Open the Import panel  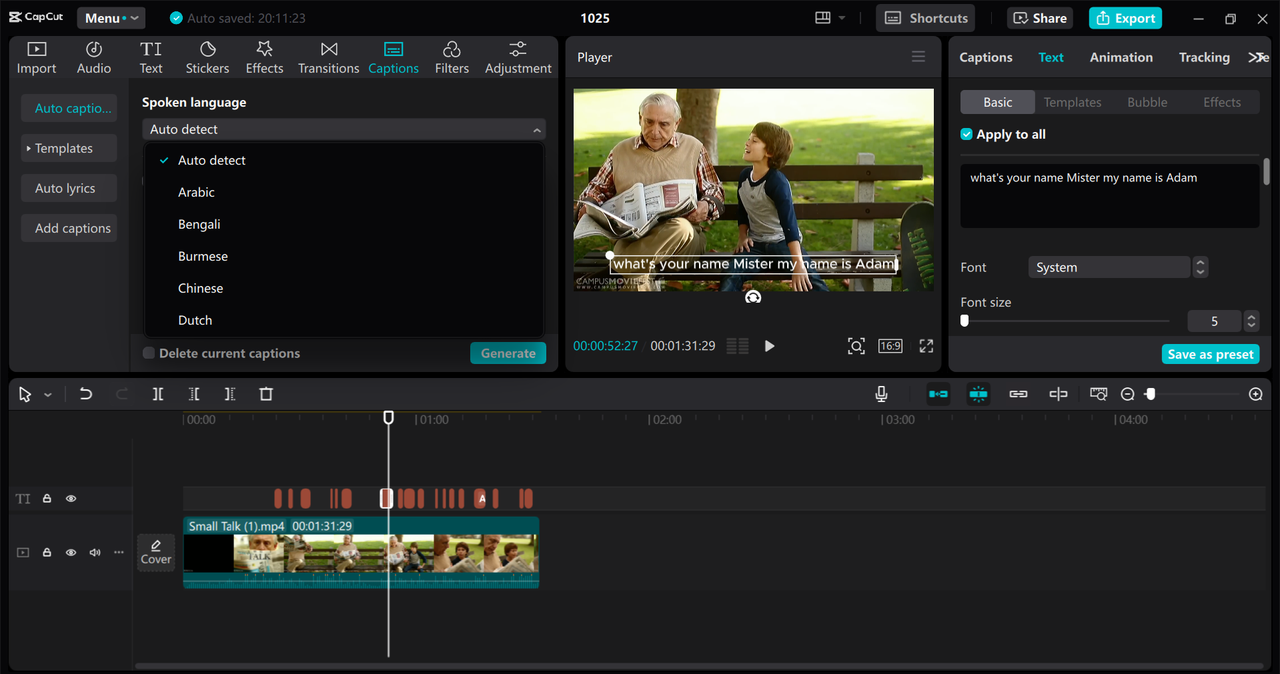(x=36, y=58)
